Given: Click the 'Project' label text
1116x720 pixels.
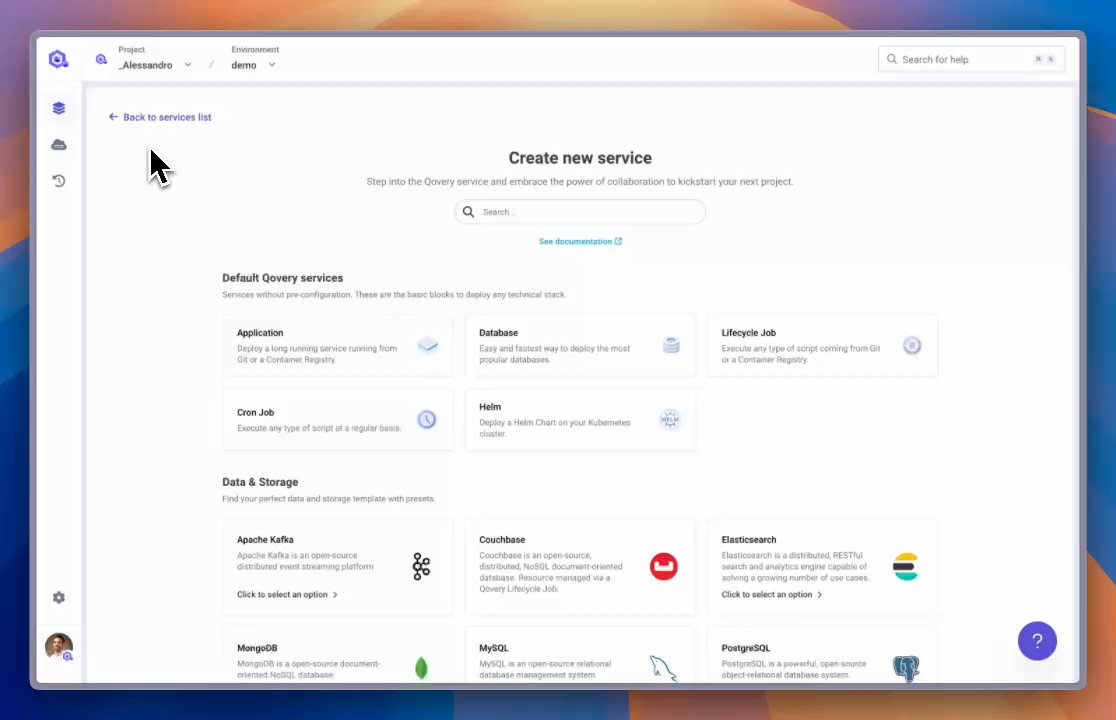Looking at the screenshot, I should pyautogui.click(x=132, y=49).
